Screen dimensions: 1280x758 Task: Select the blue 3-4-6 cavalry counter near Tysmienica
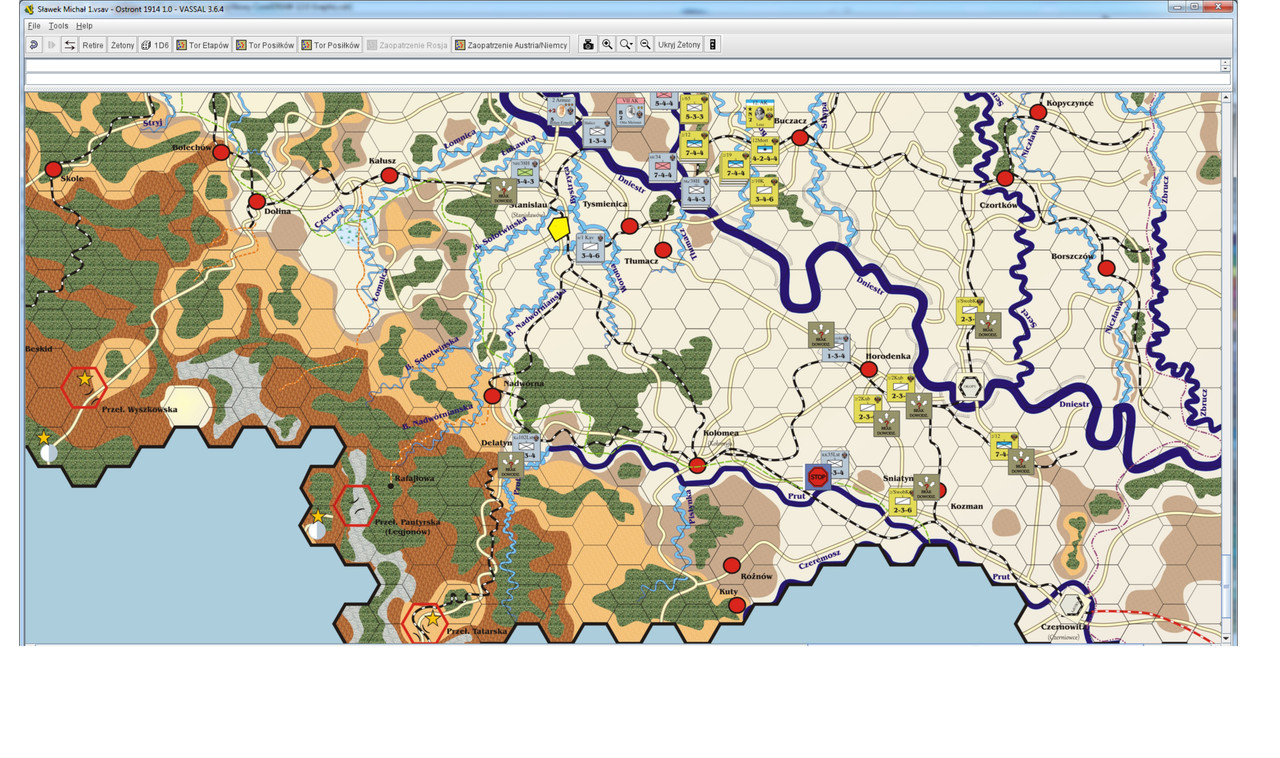click(588, 247)
